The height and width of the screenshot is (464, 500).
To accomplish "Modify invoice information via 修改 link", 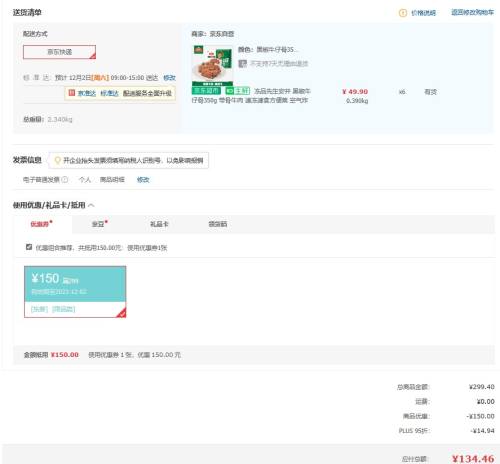I will (143, 180).
